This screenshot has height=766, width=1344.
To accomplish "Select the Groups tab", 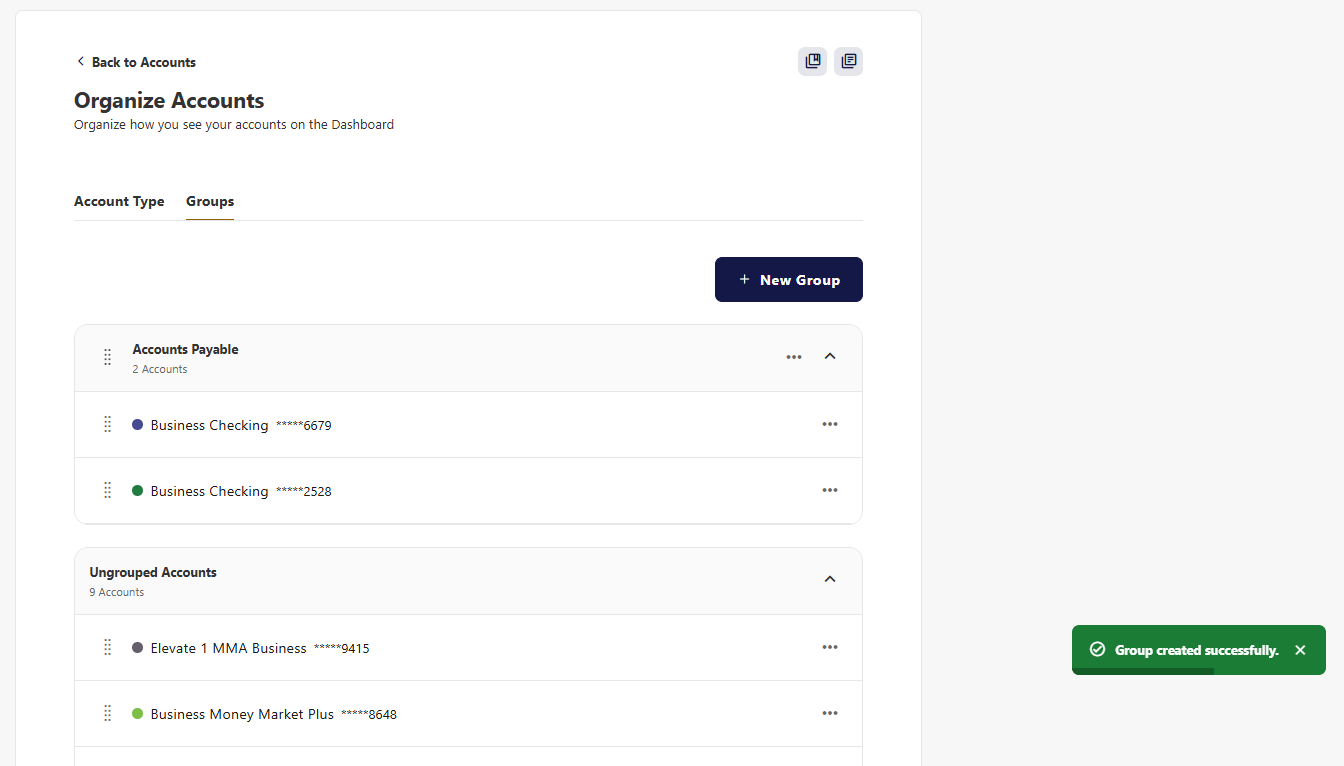I will pos(210,201).
